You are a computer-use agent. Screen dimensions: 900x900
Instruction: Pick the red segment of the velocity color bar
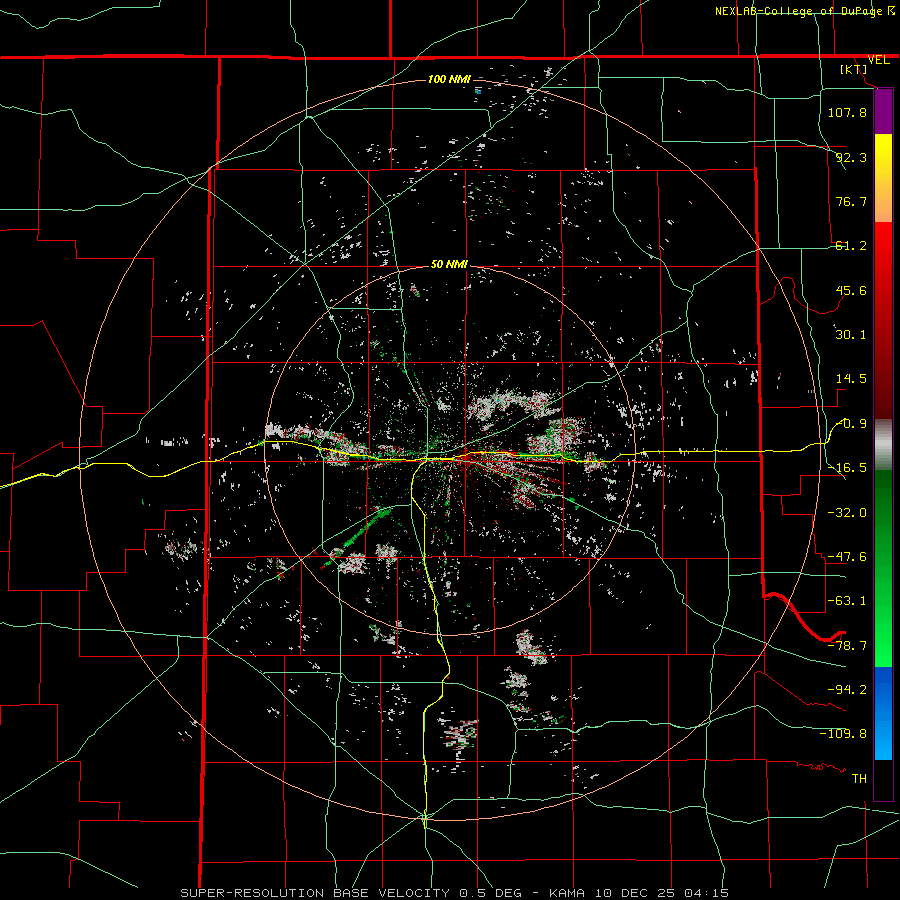click(883, 320)
